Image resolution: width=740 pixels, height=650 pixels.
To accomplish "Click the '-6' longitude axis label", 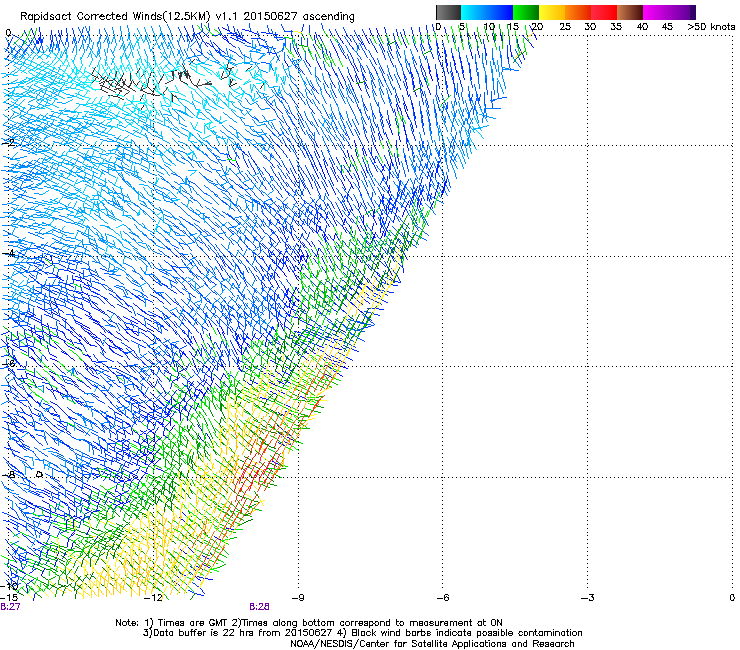I will click(x=442, y=598).
